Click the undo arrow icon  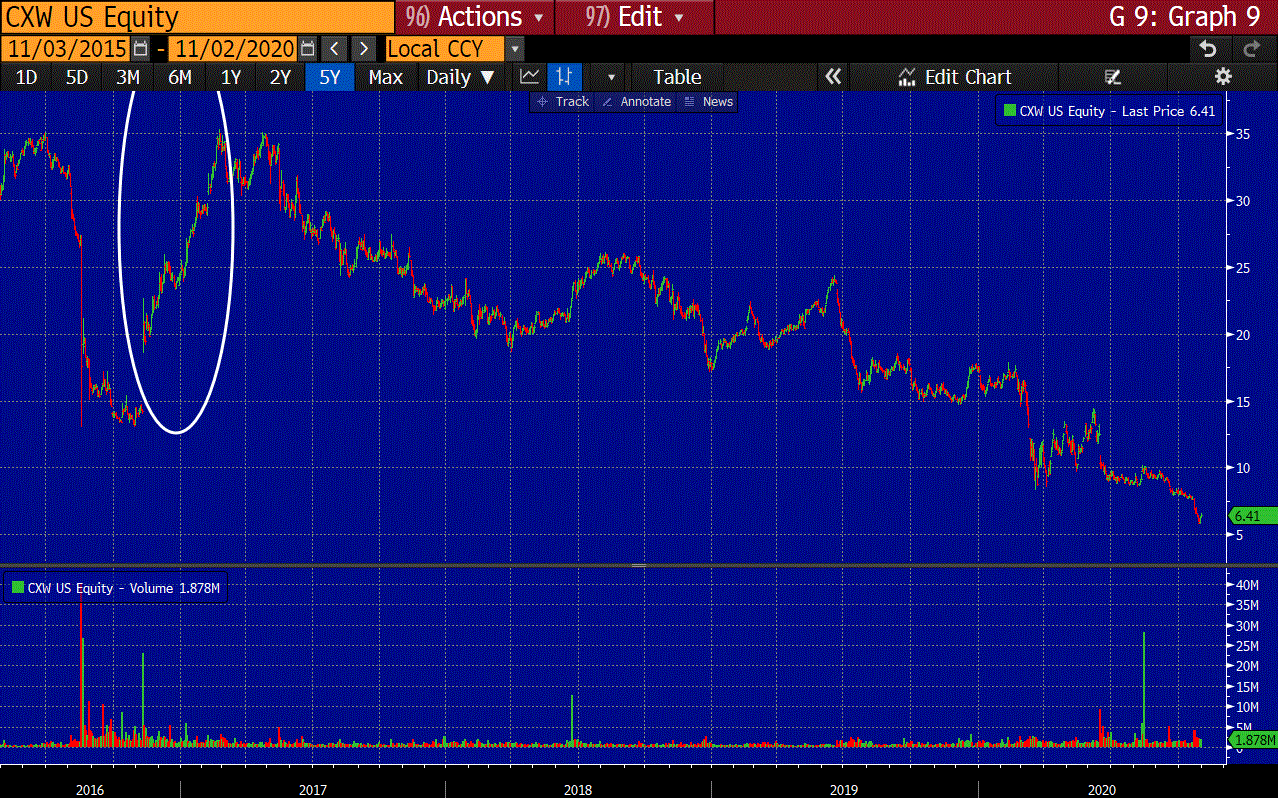tap(1208, 49)
